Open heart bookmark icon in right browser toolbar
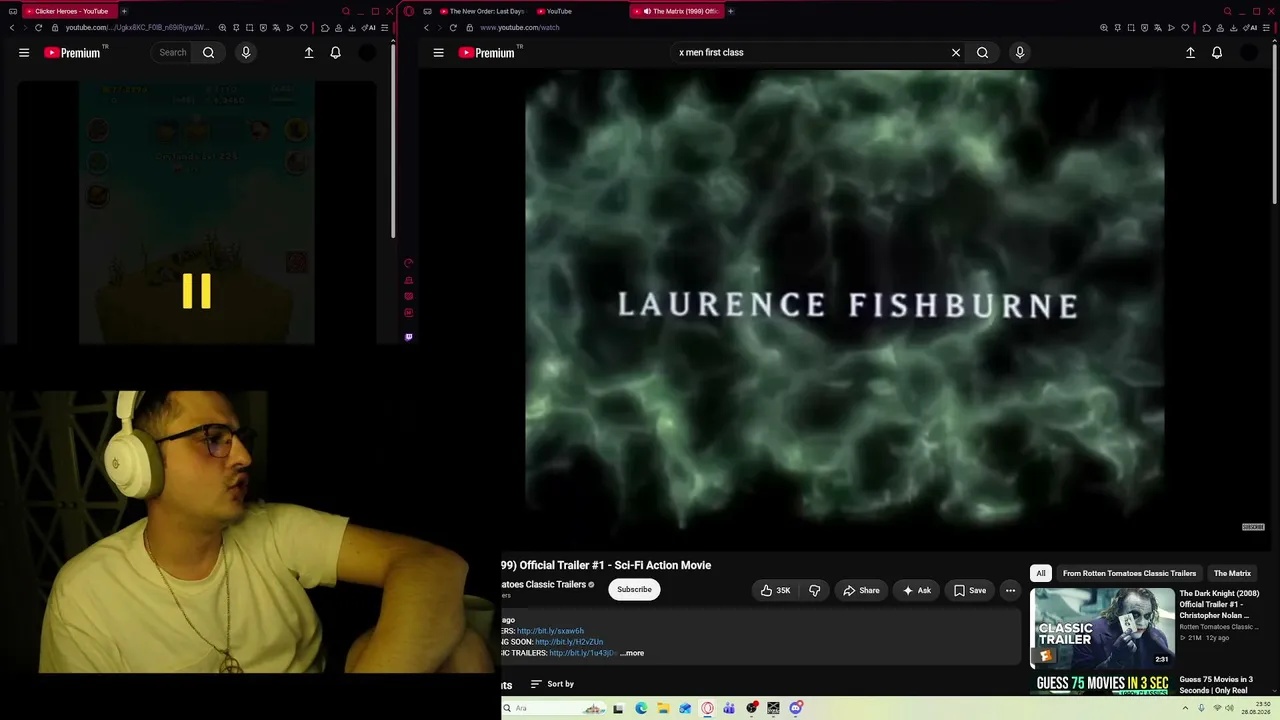The width and height of the screenshot is (1280, 720). coord(1185,28)
